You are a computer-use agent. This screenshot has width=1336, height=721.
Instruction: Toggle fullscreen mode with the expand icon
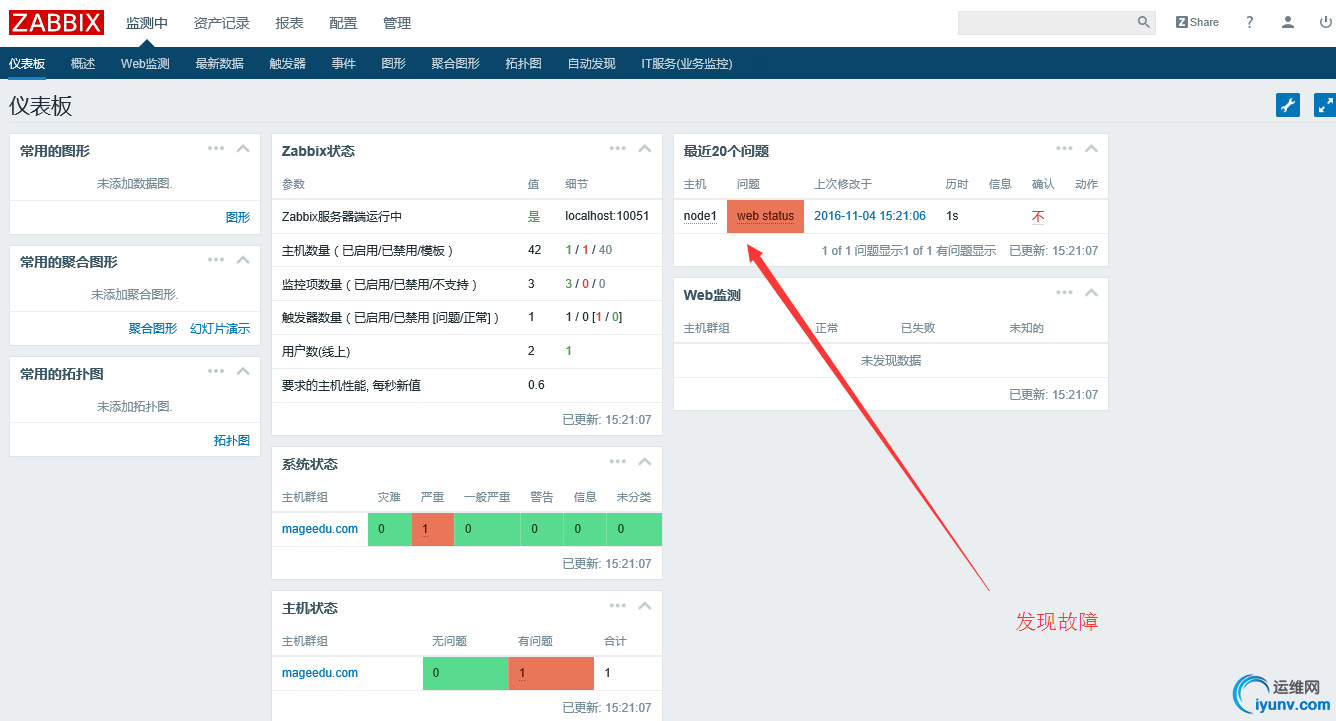[1325, 105]
